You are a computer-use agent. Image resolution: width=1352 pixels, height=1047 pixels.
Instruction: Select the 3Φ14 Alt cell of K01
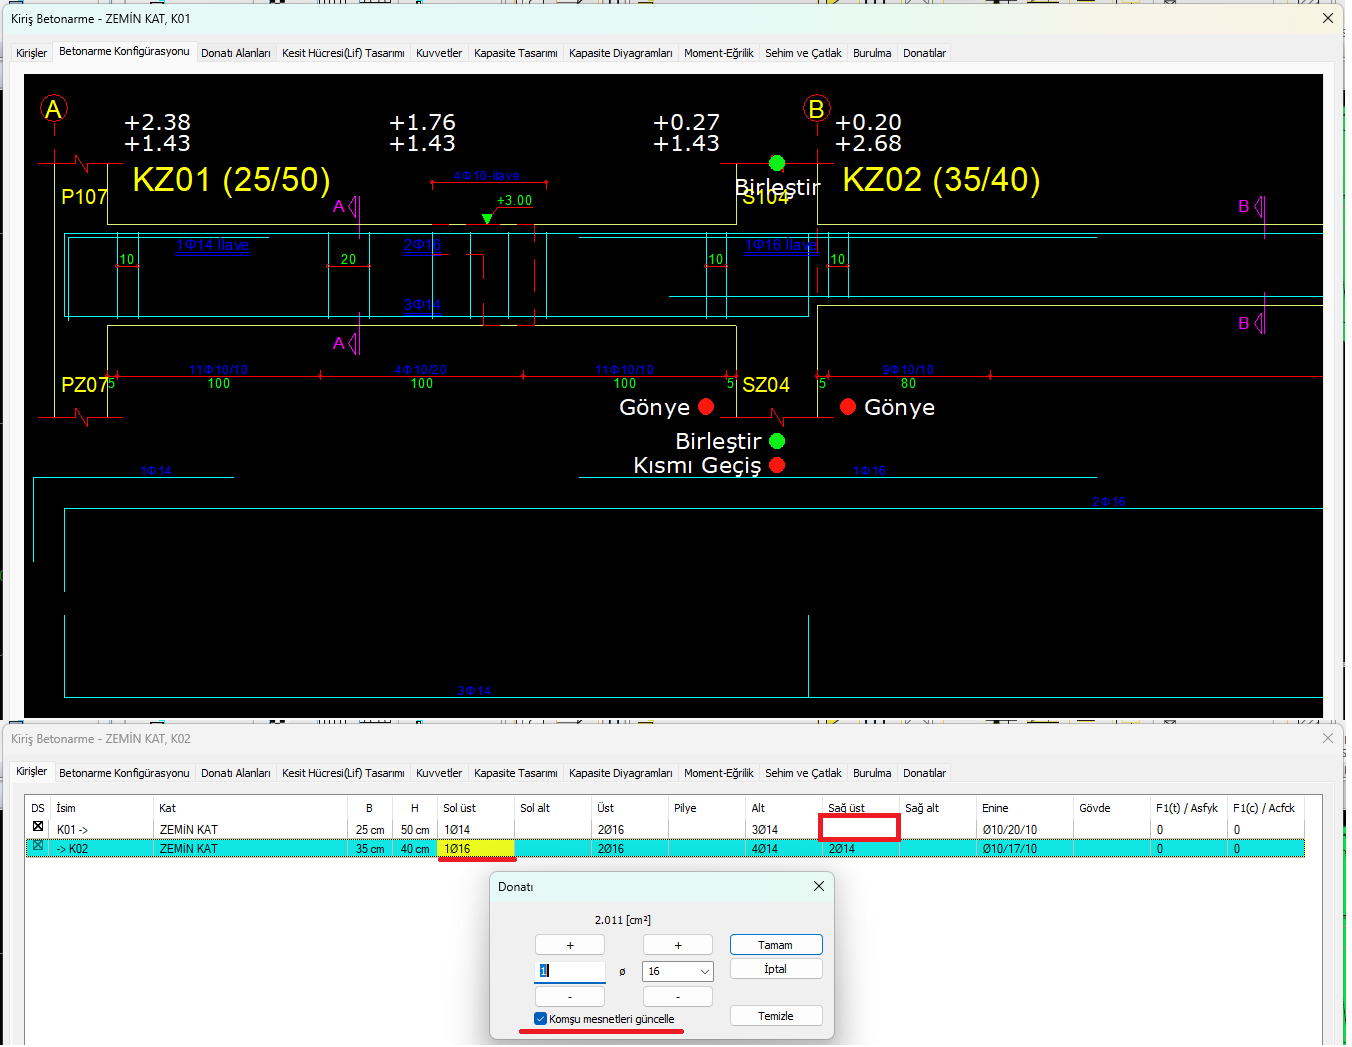784,830
